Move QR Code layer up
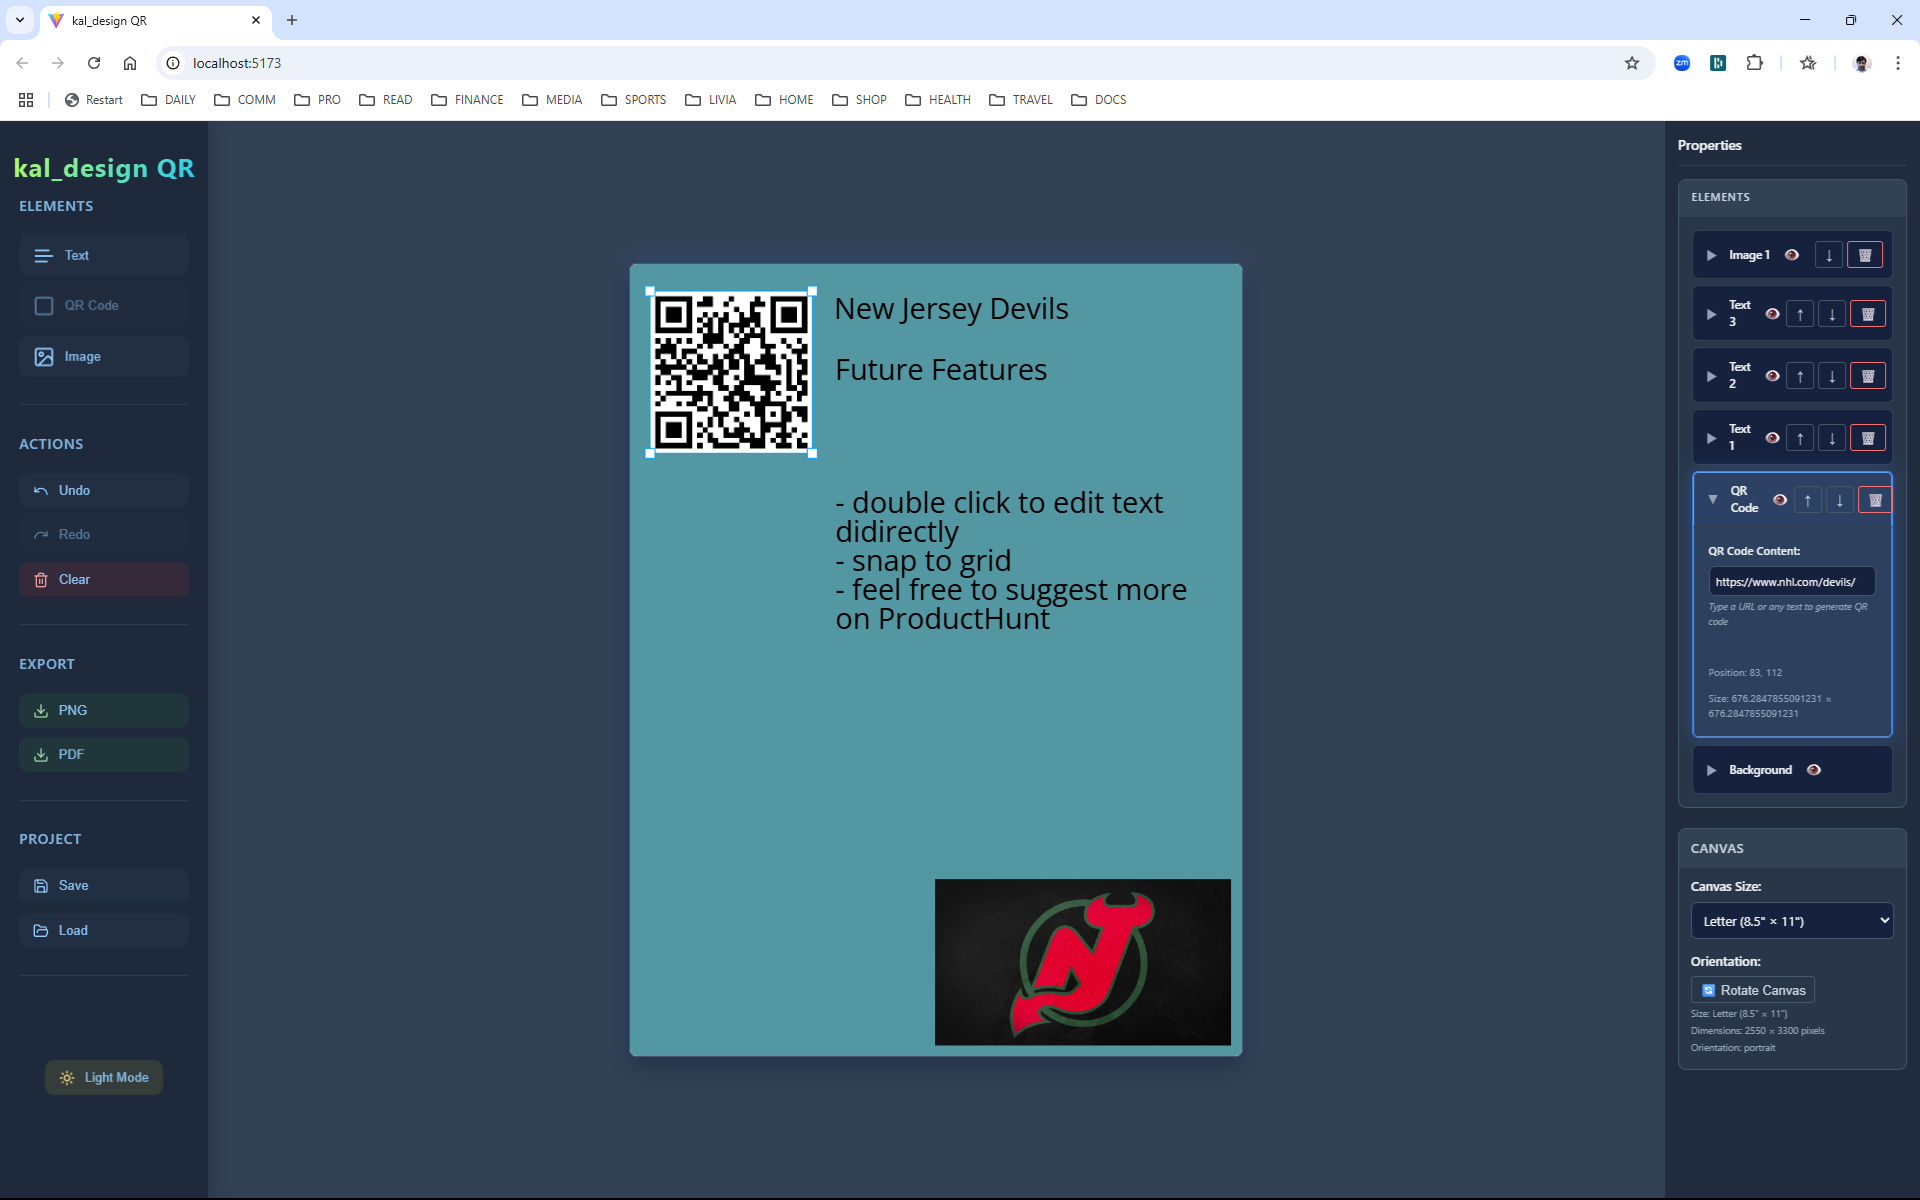This screenshot has width=1920, height=1200. [x=1808, y=500]
